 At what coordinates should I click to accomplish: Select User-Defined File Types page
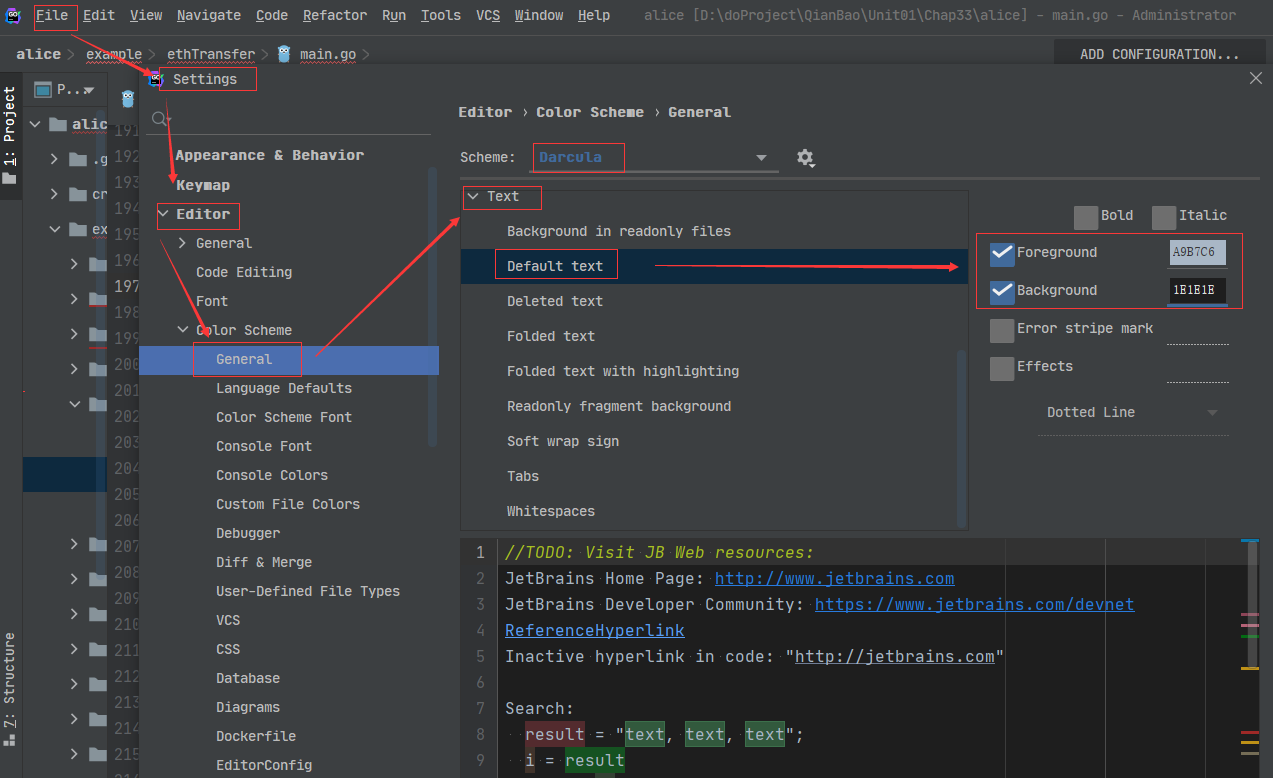pyautogui.click(x=308, y=591)
